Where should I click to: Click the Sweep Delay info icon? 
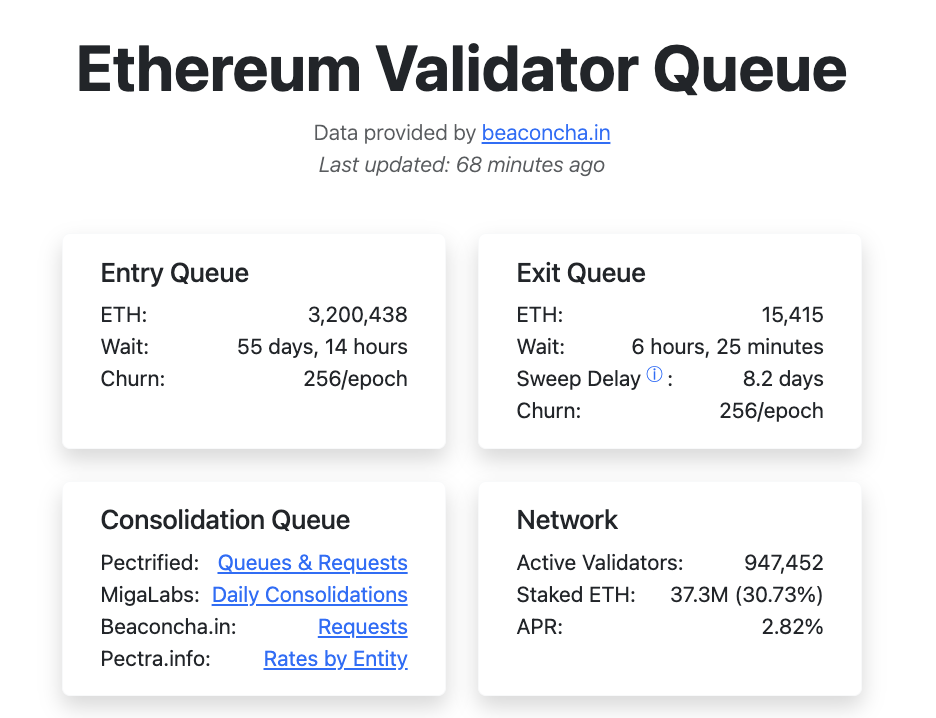(654, 374)
